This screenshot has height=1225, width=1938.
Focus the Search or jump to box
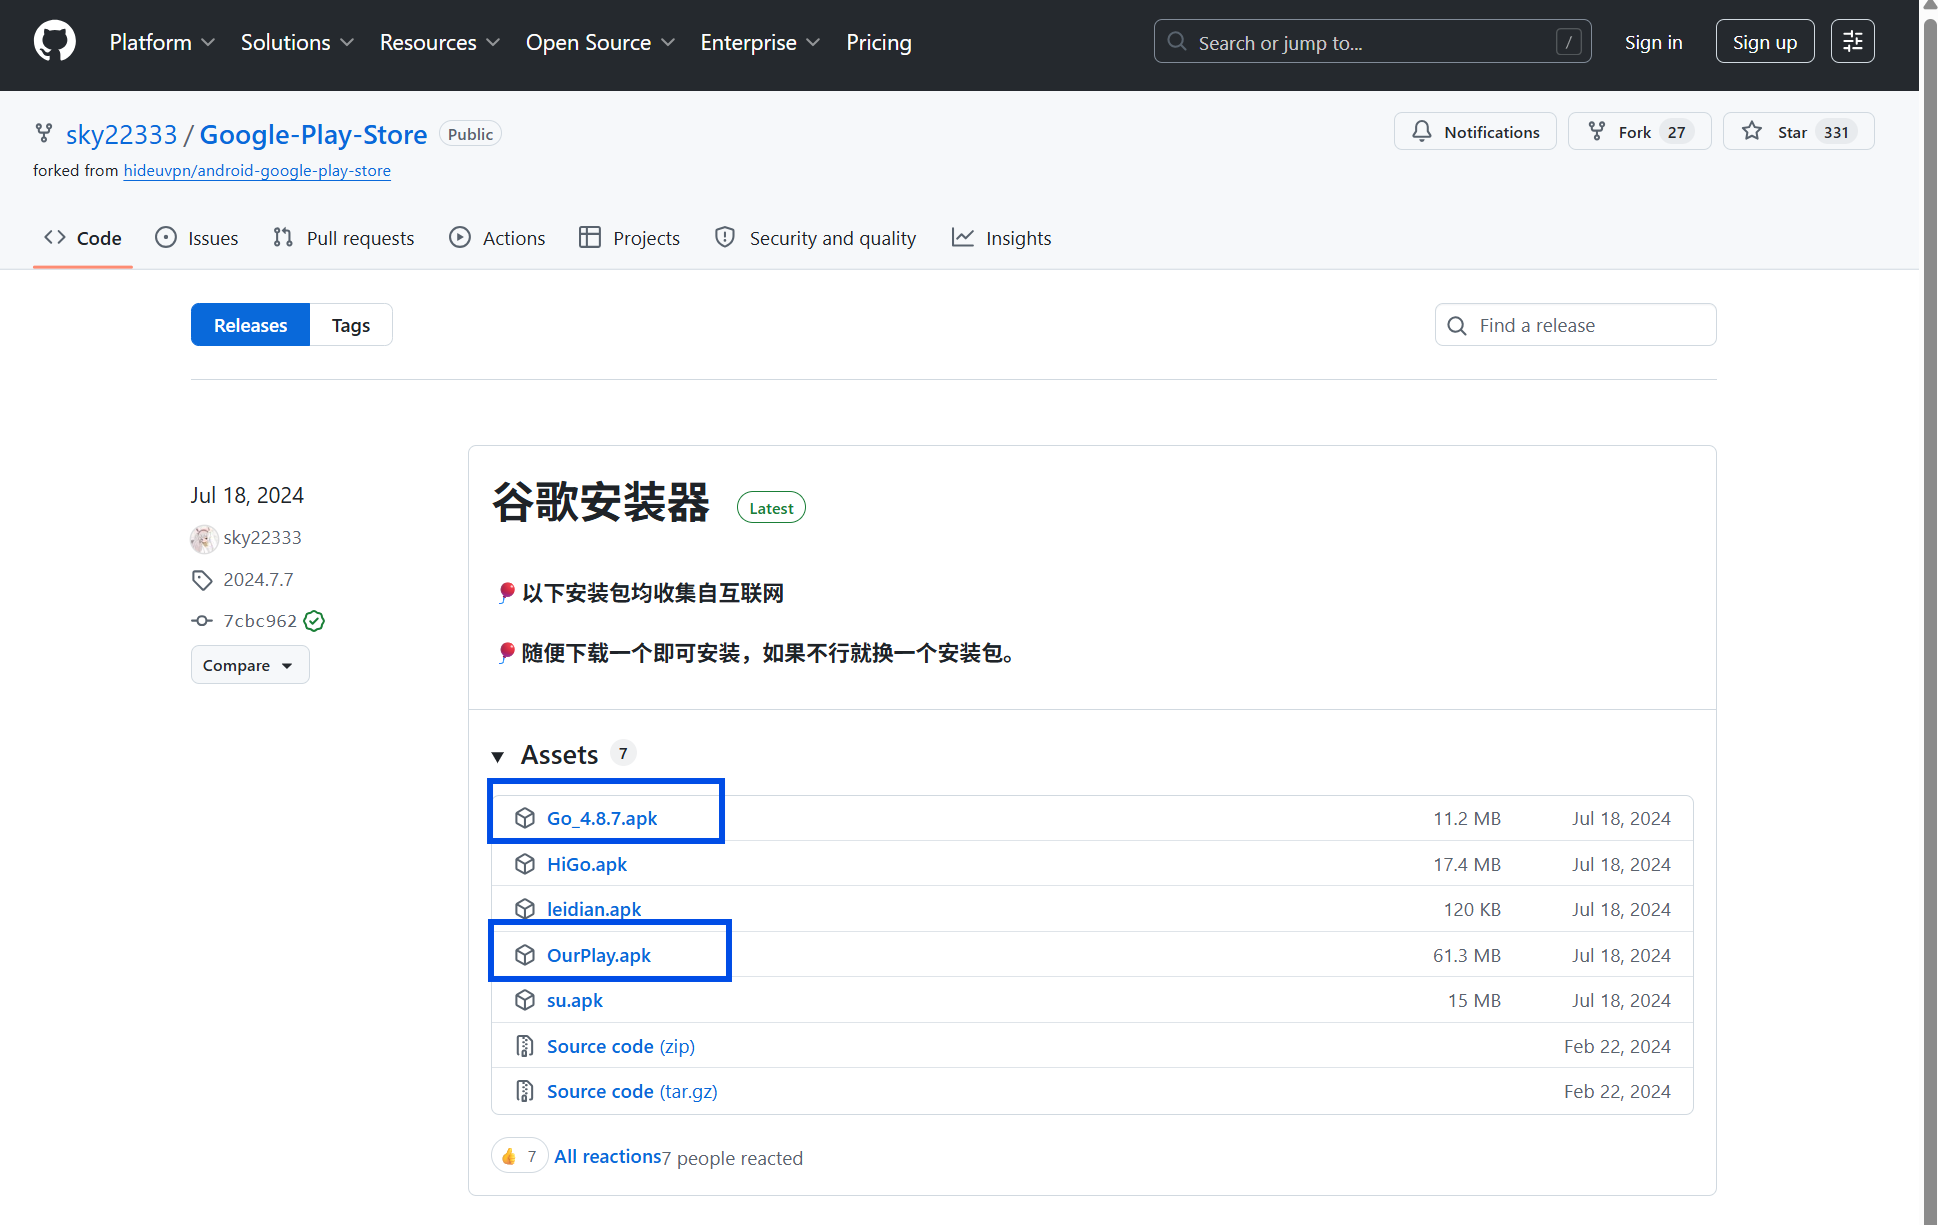tap(1372, 42)
